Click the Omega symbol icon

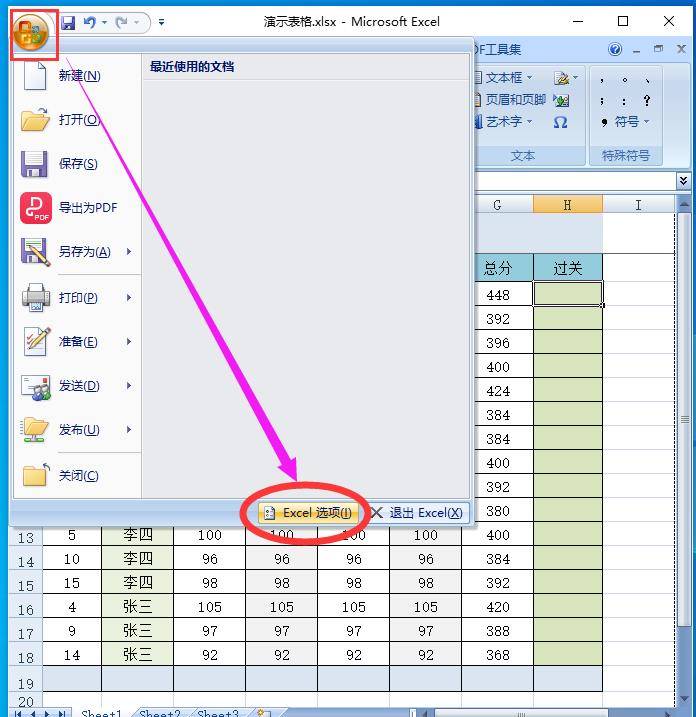(x=561, y=122)
